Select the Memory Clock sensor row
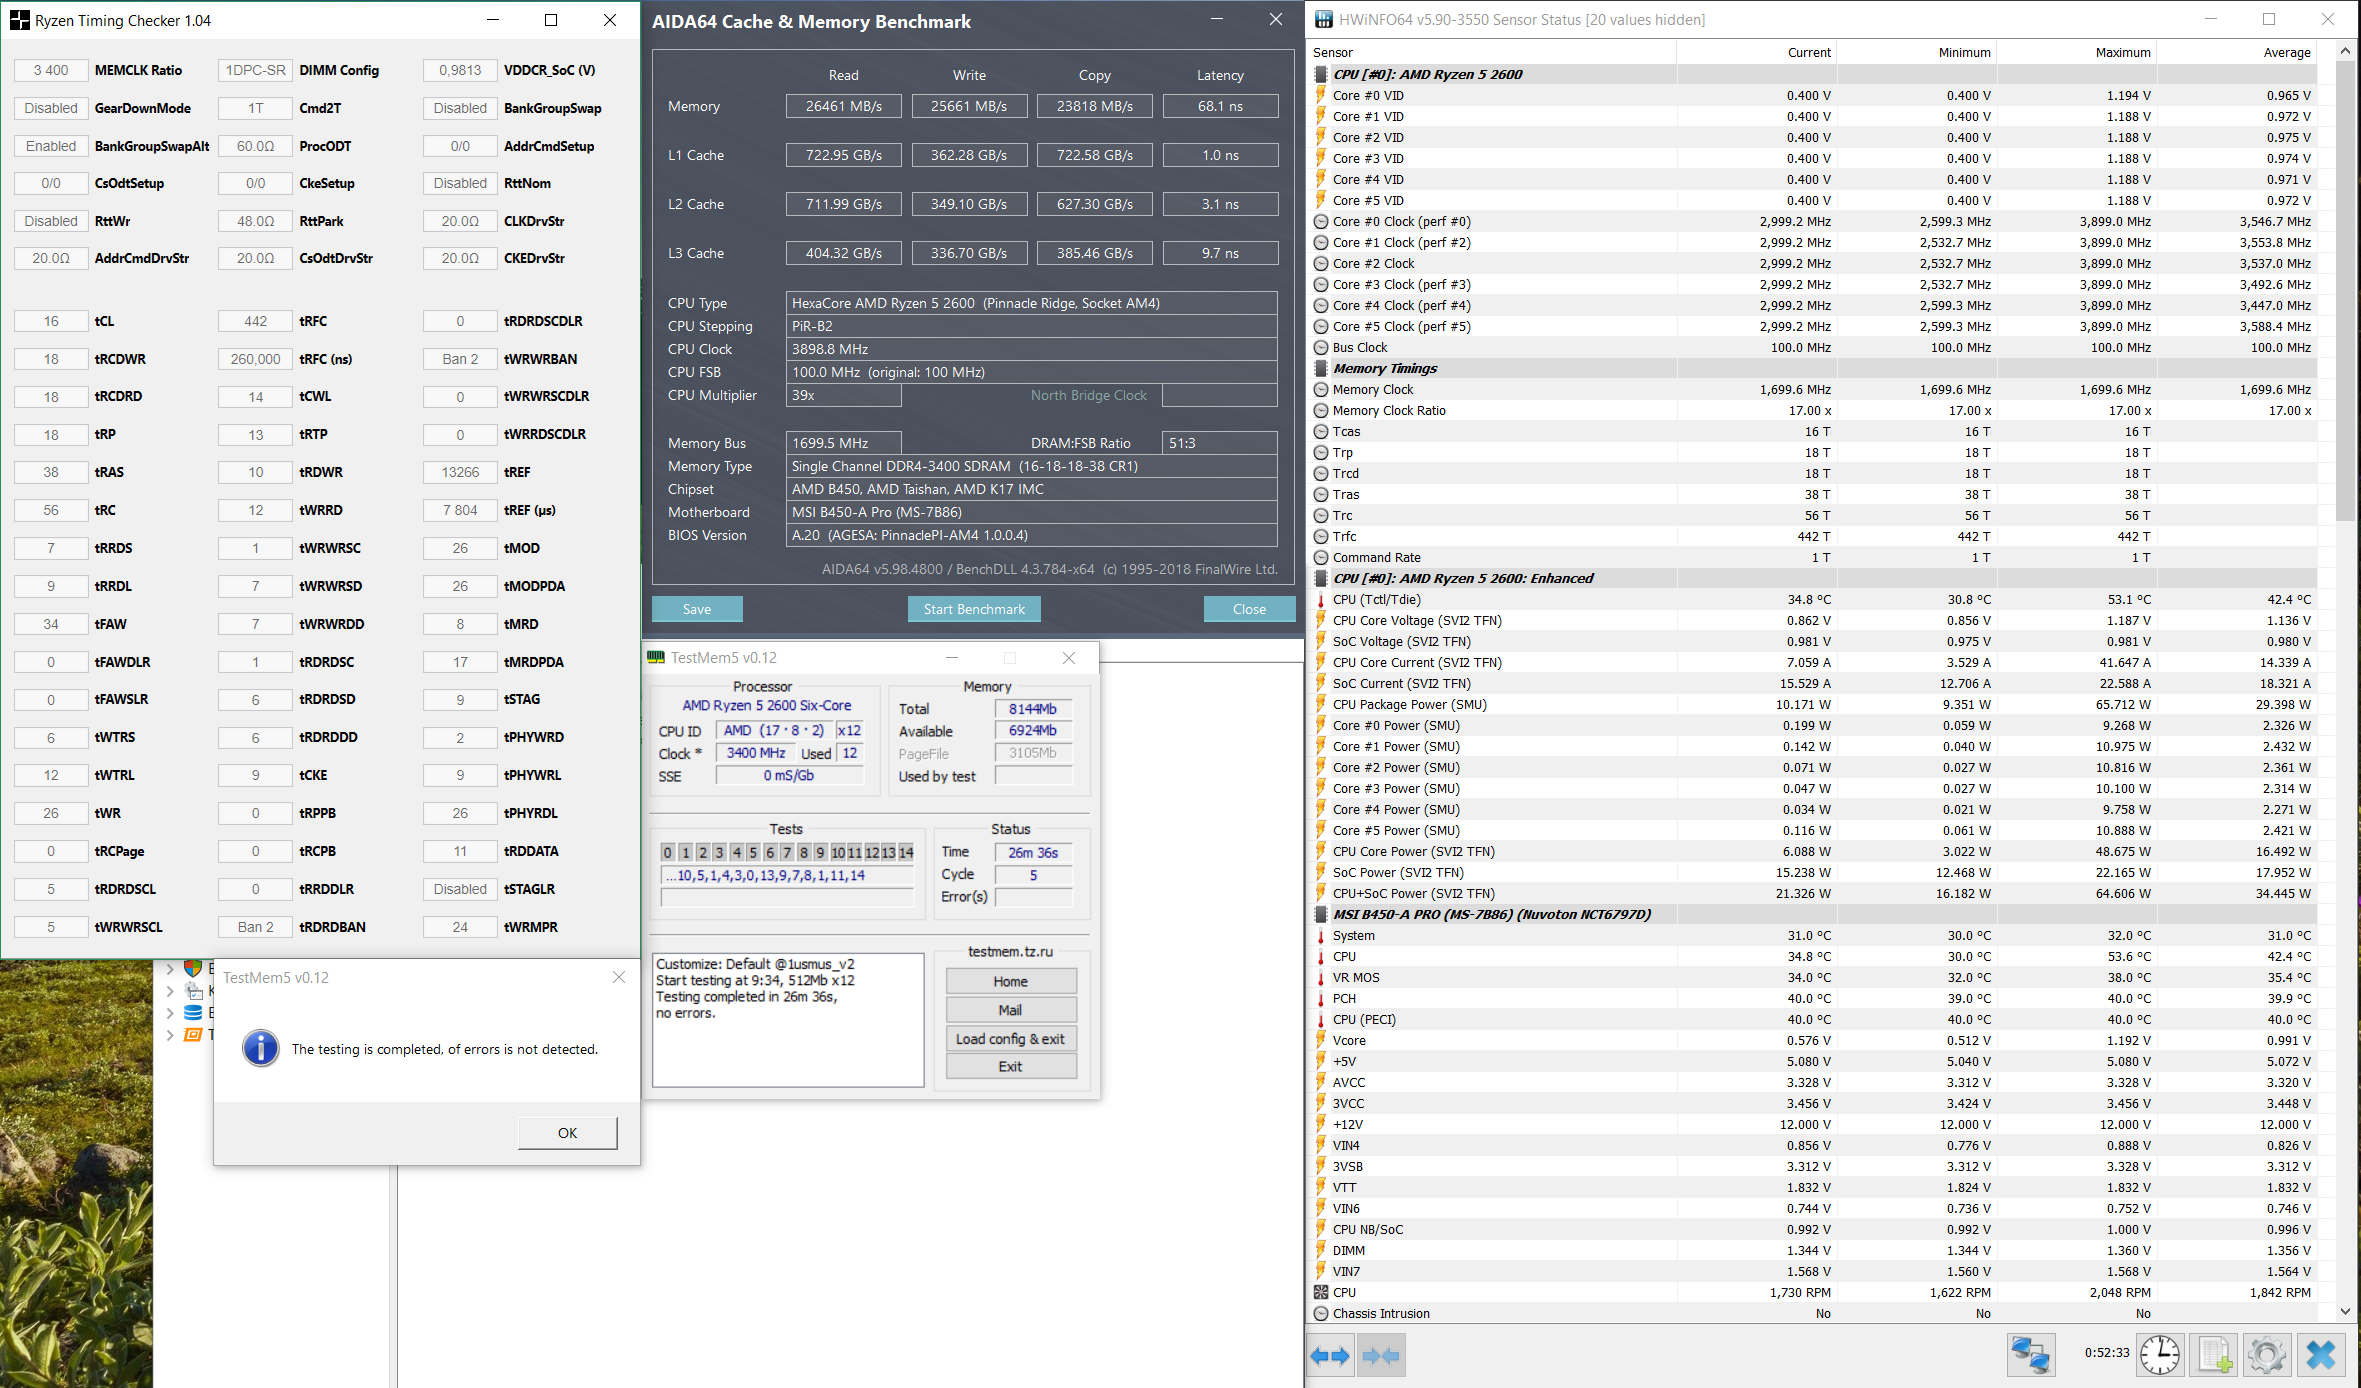This screenshot has height=1388, width=2361. (1373, 389)
